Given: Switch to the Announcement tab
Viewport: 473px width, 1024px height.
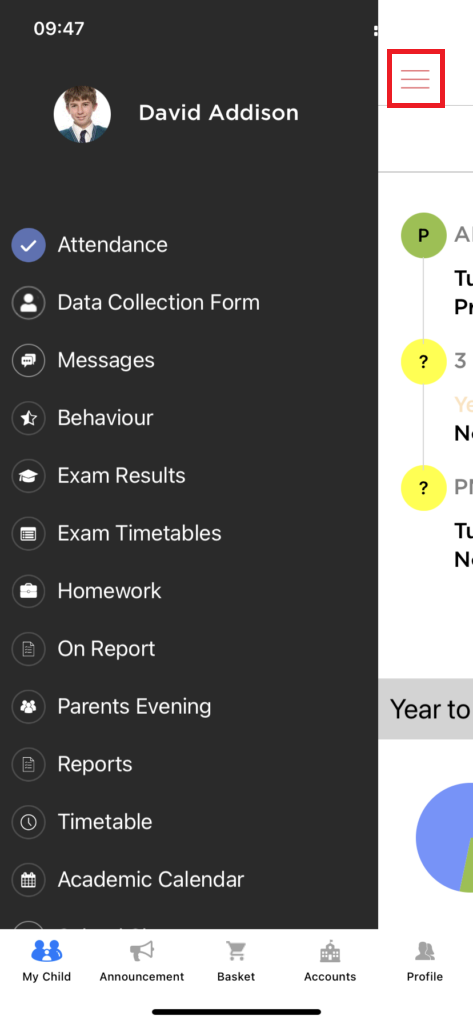Looking at the screenshot, I should point(142,961).
